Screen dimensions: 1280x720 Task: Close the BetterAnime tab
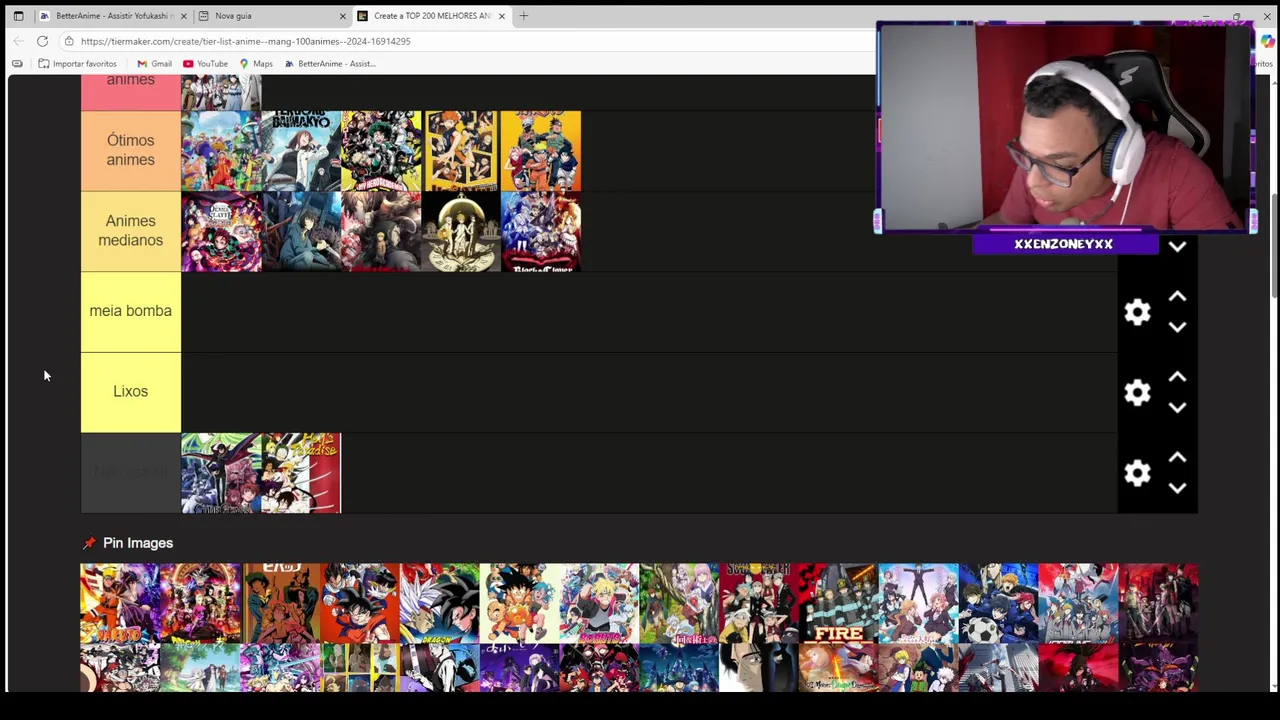click(184, 16)
